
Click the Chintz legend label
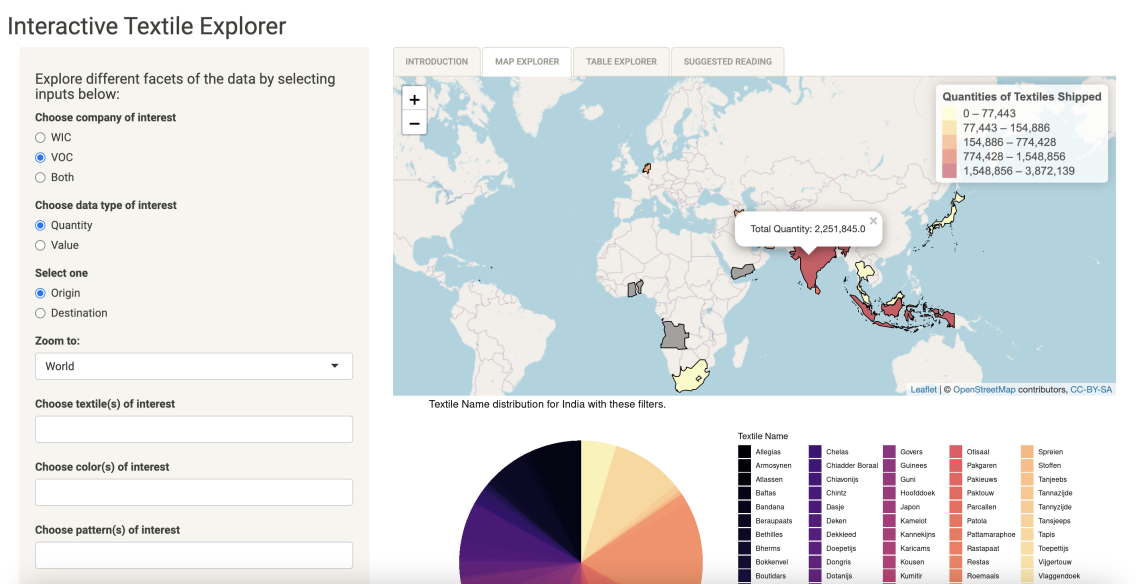click(x=836, y=493)
